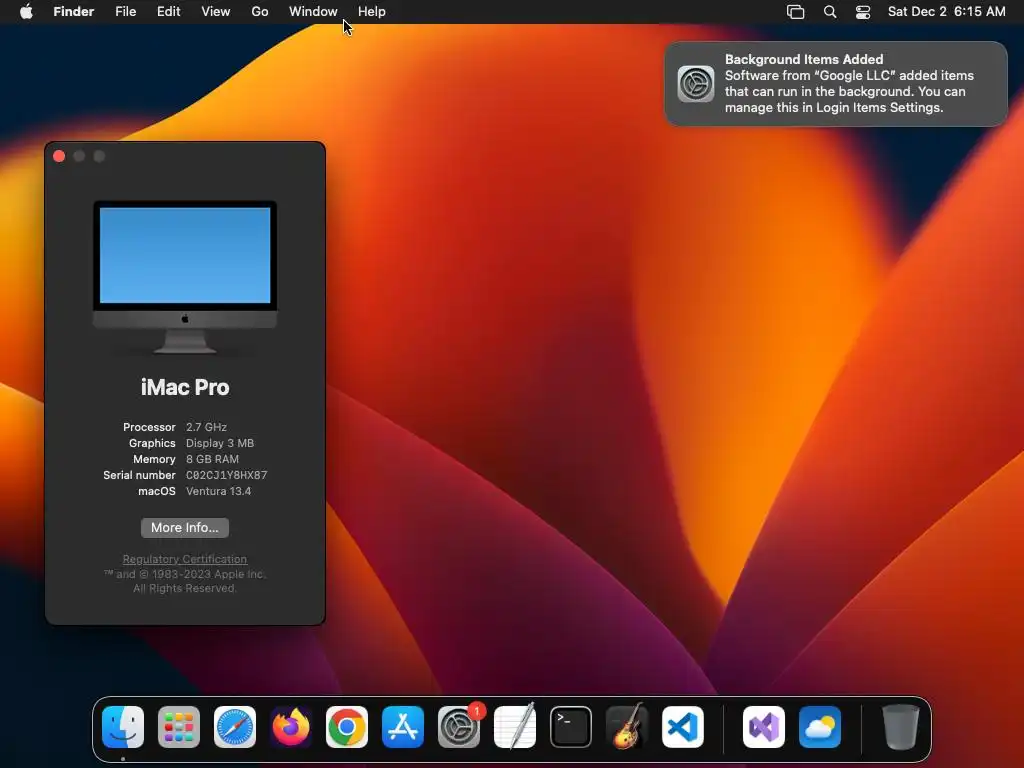Click the iMac Pro title text

(x=185, y=387)
